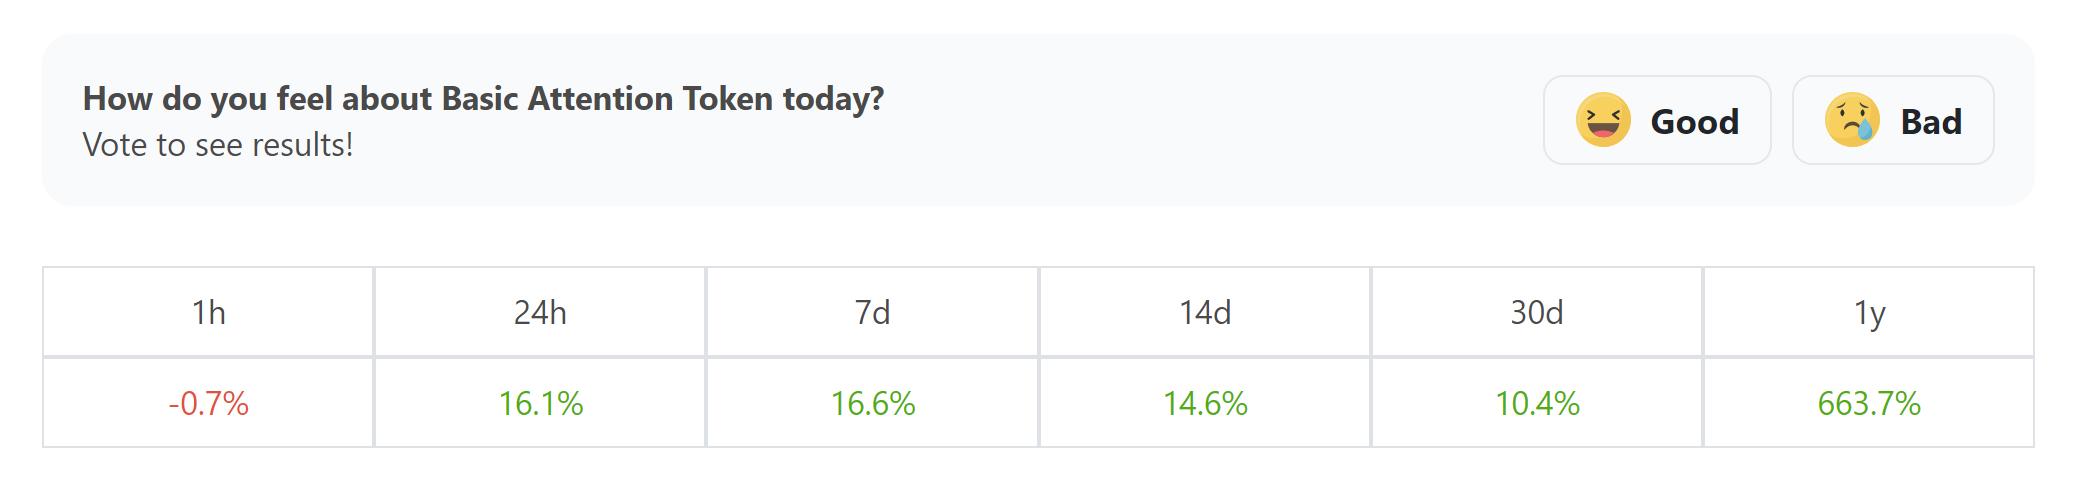Click the sentiment question heading text
Screen dimensions: 2091x479
(x=483, y=99)
